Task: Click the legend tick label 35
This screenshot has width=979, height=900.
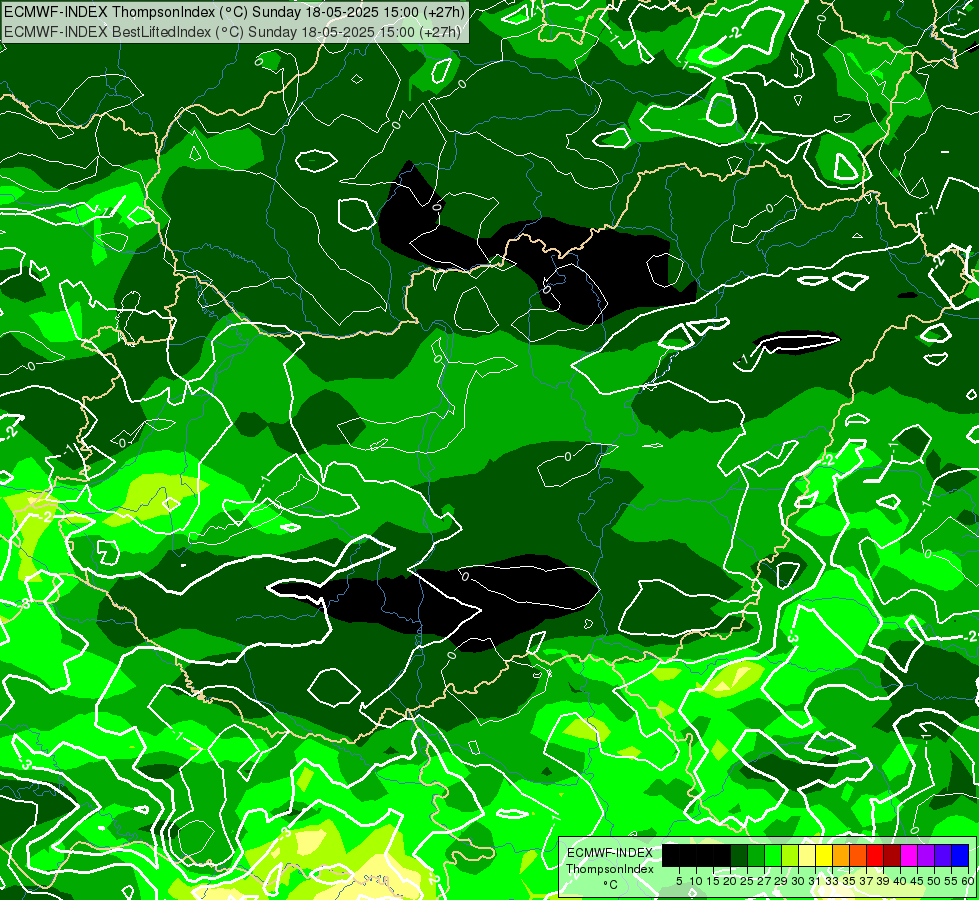Action: [x=849, y=881]
